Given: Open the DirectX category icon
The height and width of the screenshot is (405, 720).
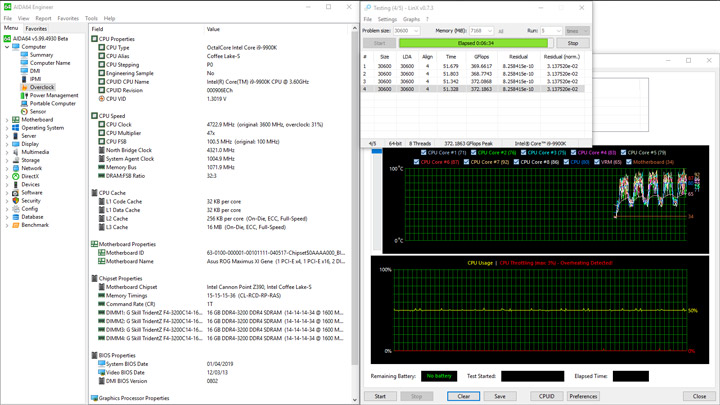Looking at the screenshot, I should click(15, 177).
